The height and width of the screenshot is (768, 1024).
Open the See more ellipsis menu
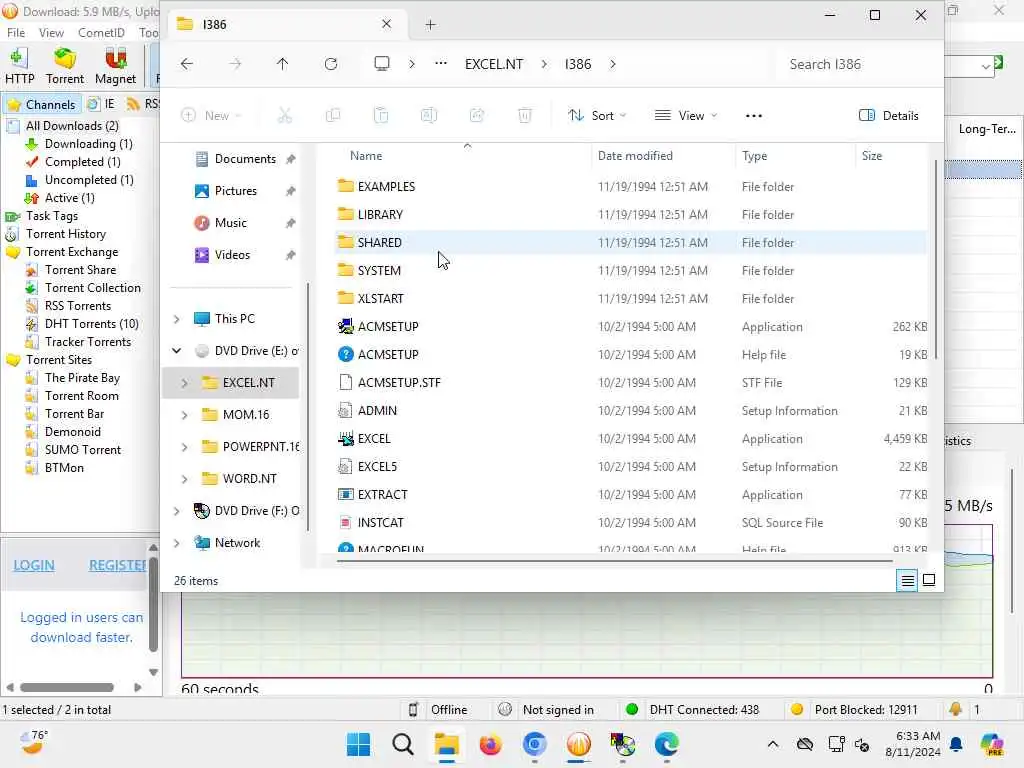pyautogui.click(x=754, y=116)
